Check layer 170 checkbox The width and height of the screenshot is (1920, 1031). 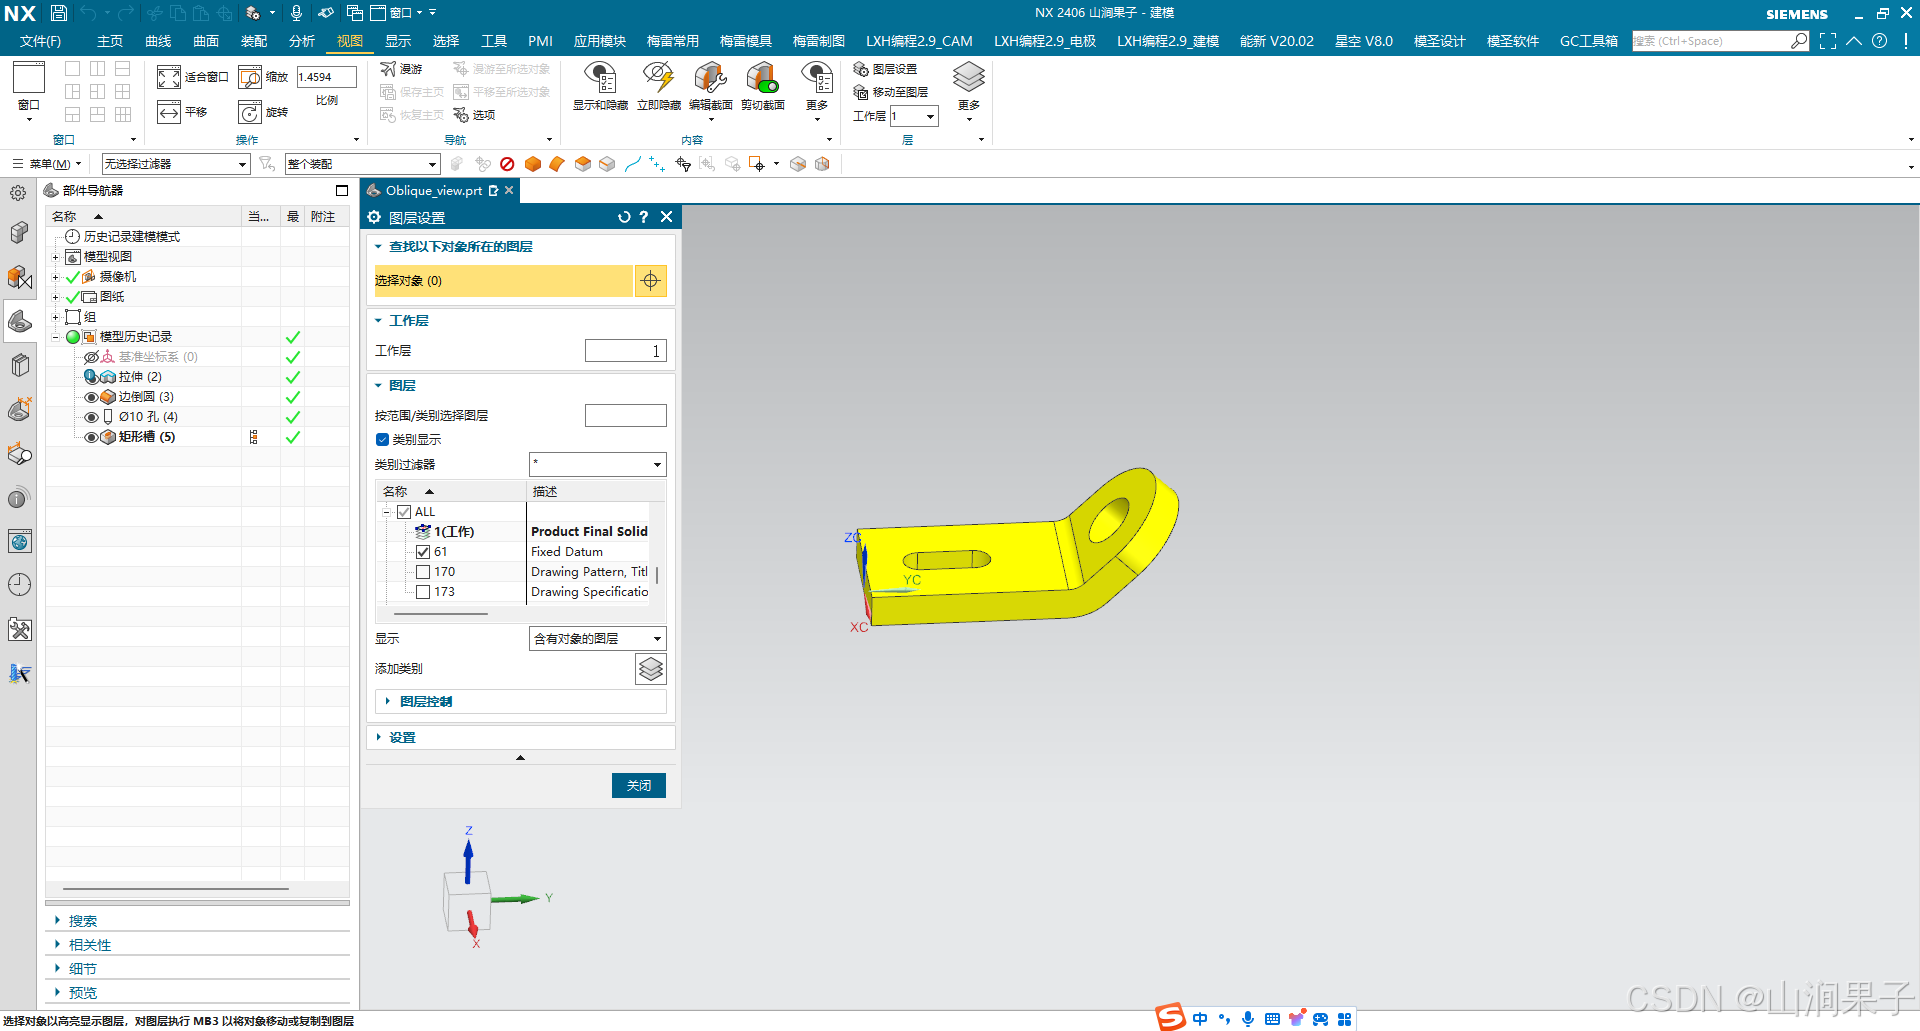click(423, 572)
